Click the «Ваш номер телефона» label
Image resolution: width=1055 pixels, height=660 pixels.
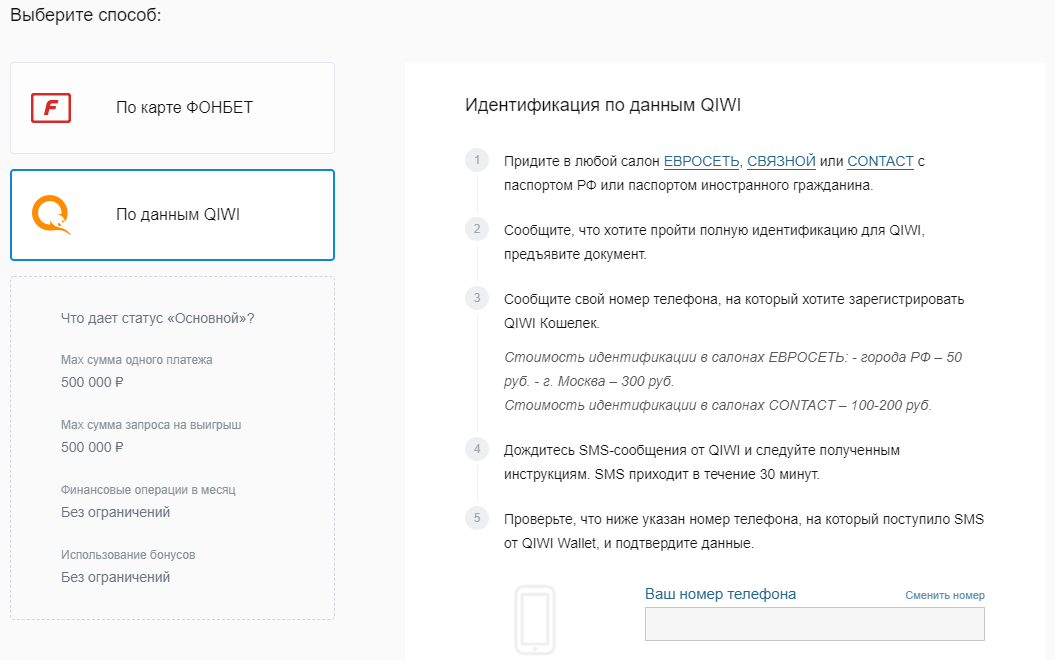pos(720,594)
